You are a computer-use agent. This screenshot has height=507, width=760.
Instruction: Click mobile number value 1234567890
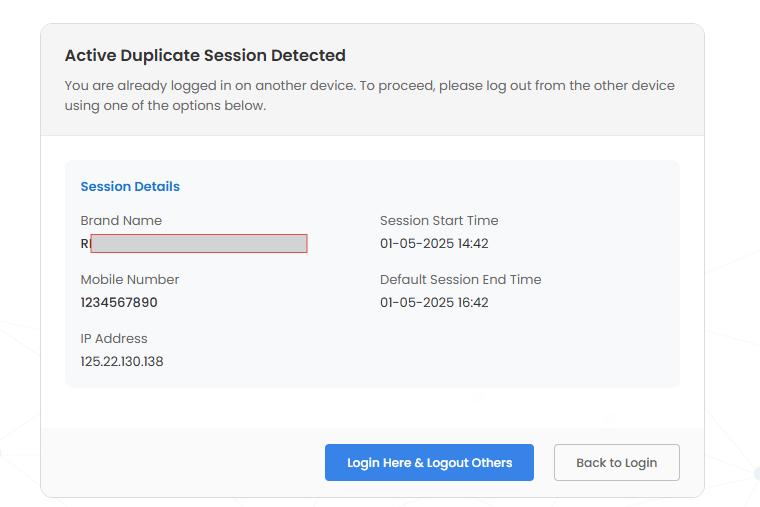(x=119, y=303)
